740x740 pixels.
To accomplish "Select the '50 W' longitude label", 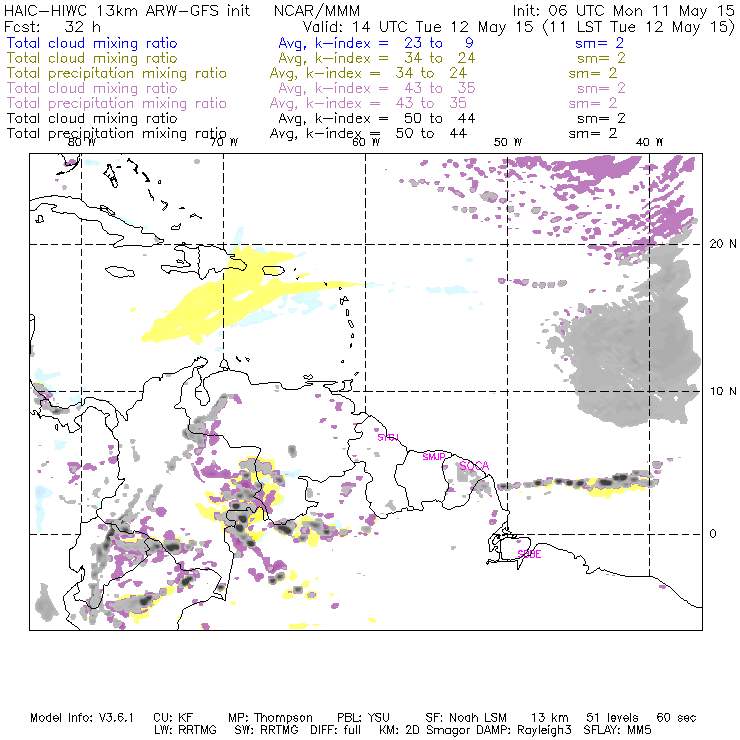I will [x=508, y=142].
